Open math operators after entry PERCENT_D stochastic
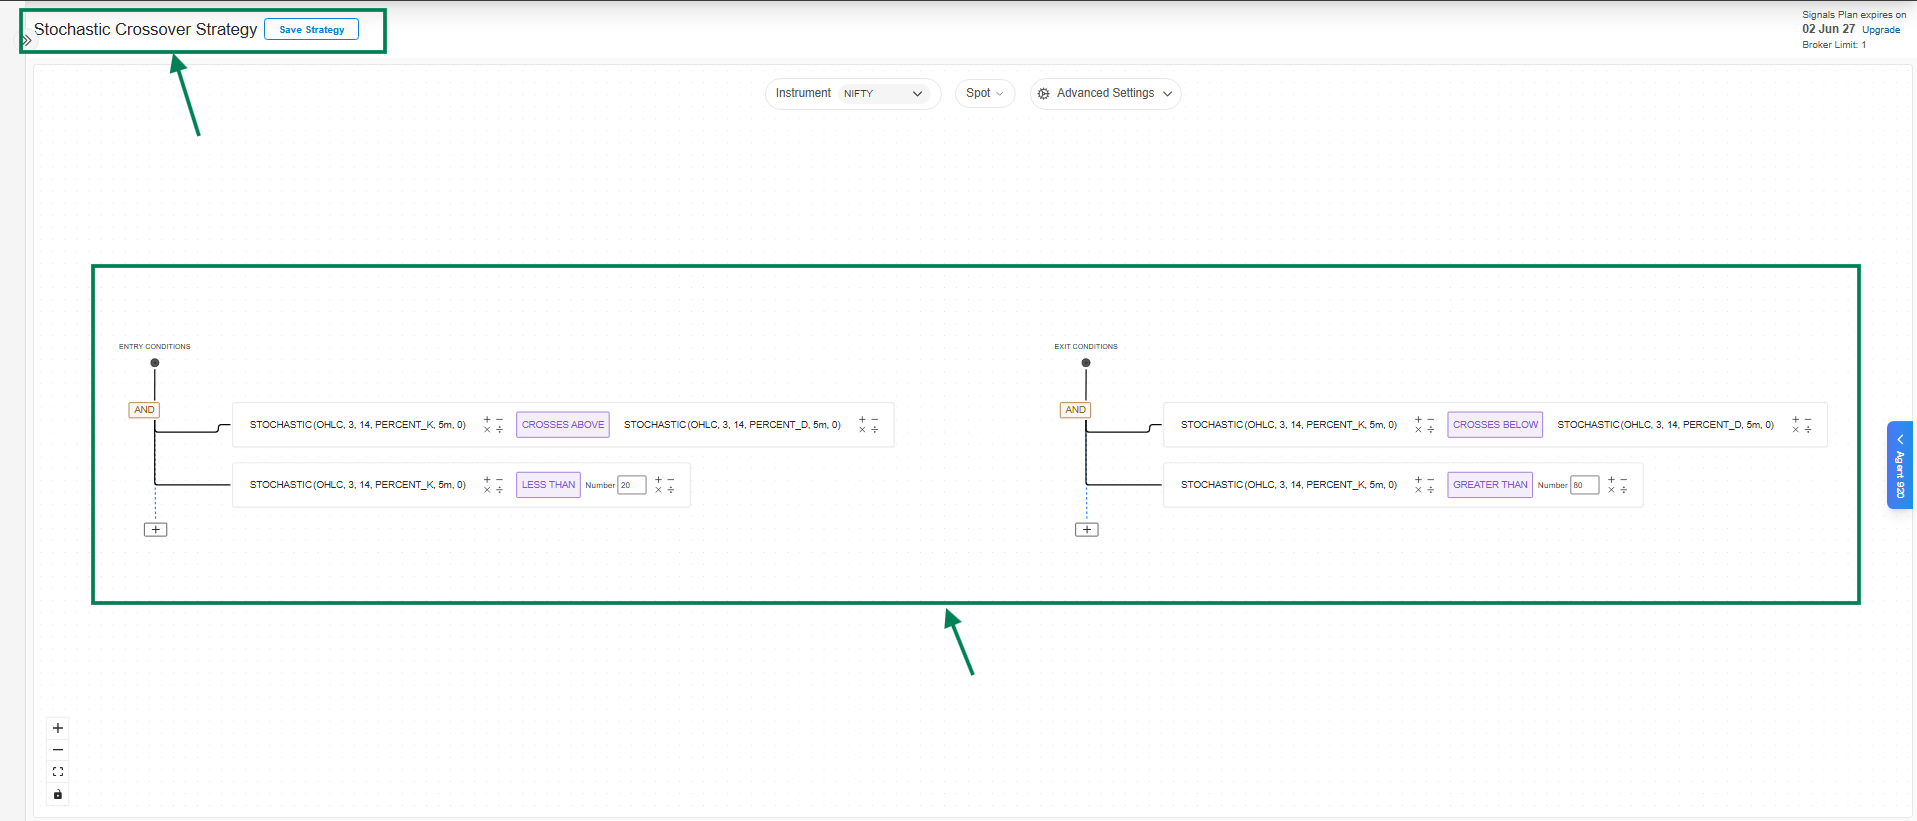 pos(868,425)
